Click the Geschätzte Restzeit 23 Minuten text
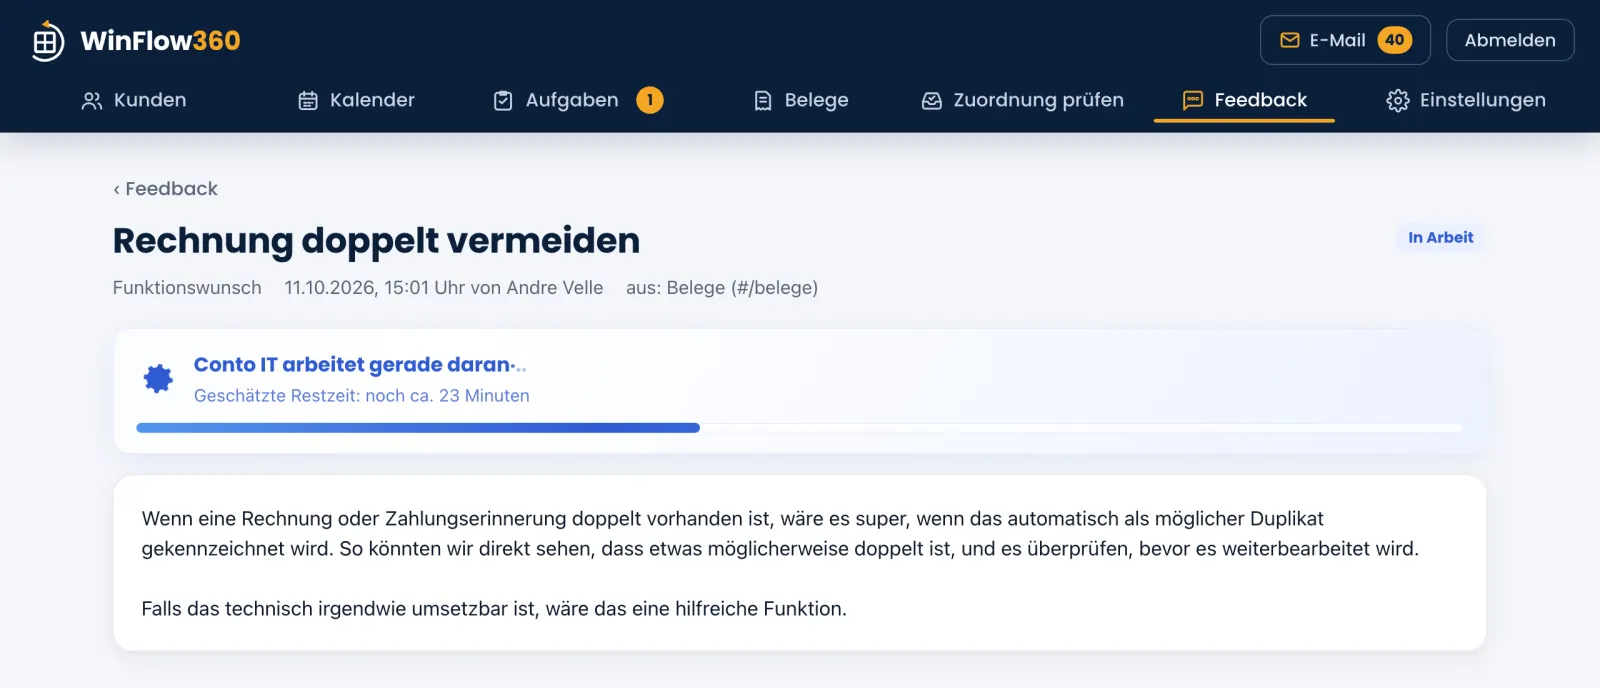 (362, 396)
